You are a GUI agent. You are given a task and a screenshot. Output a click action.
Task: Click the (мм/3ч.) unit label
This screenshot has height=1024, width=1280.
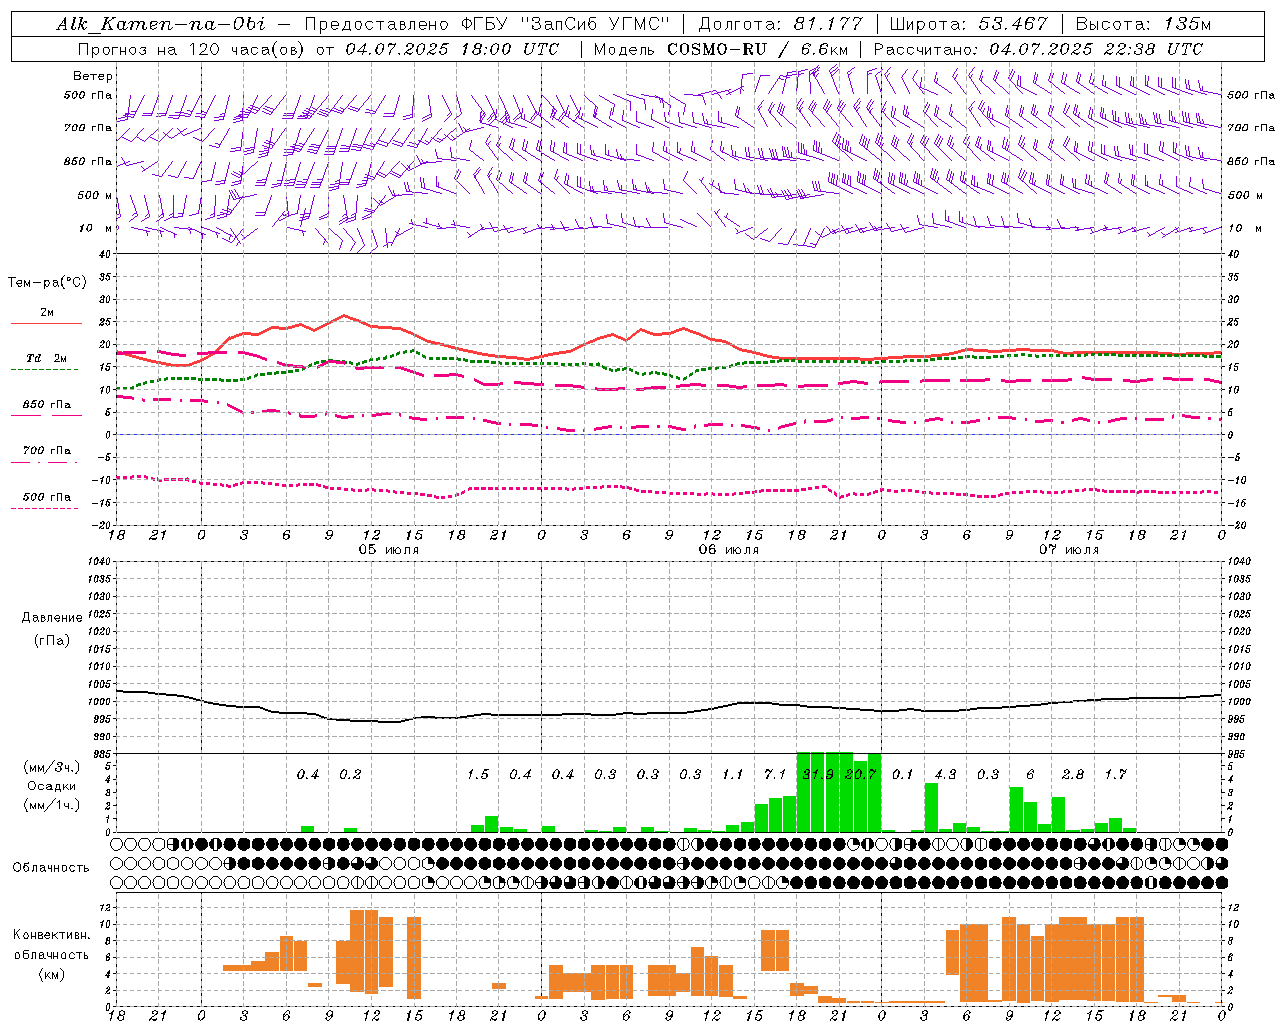tap(51, 767)
